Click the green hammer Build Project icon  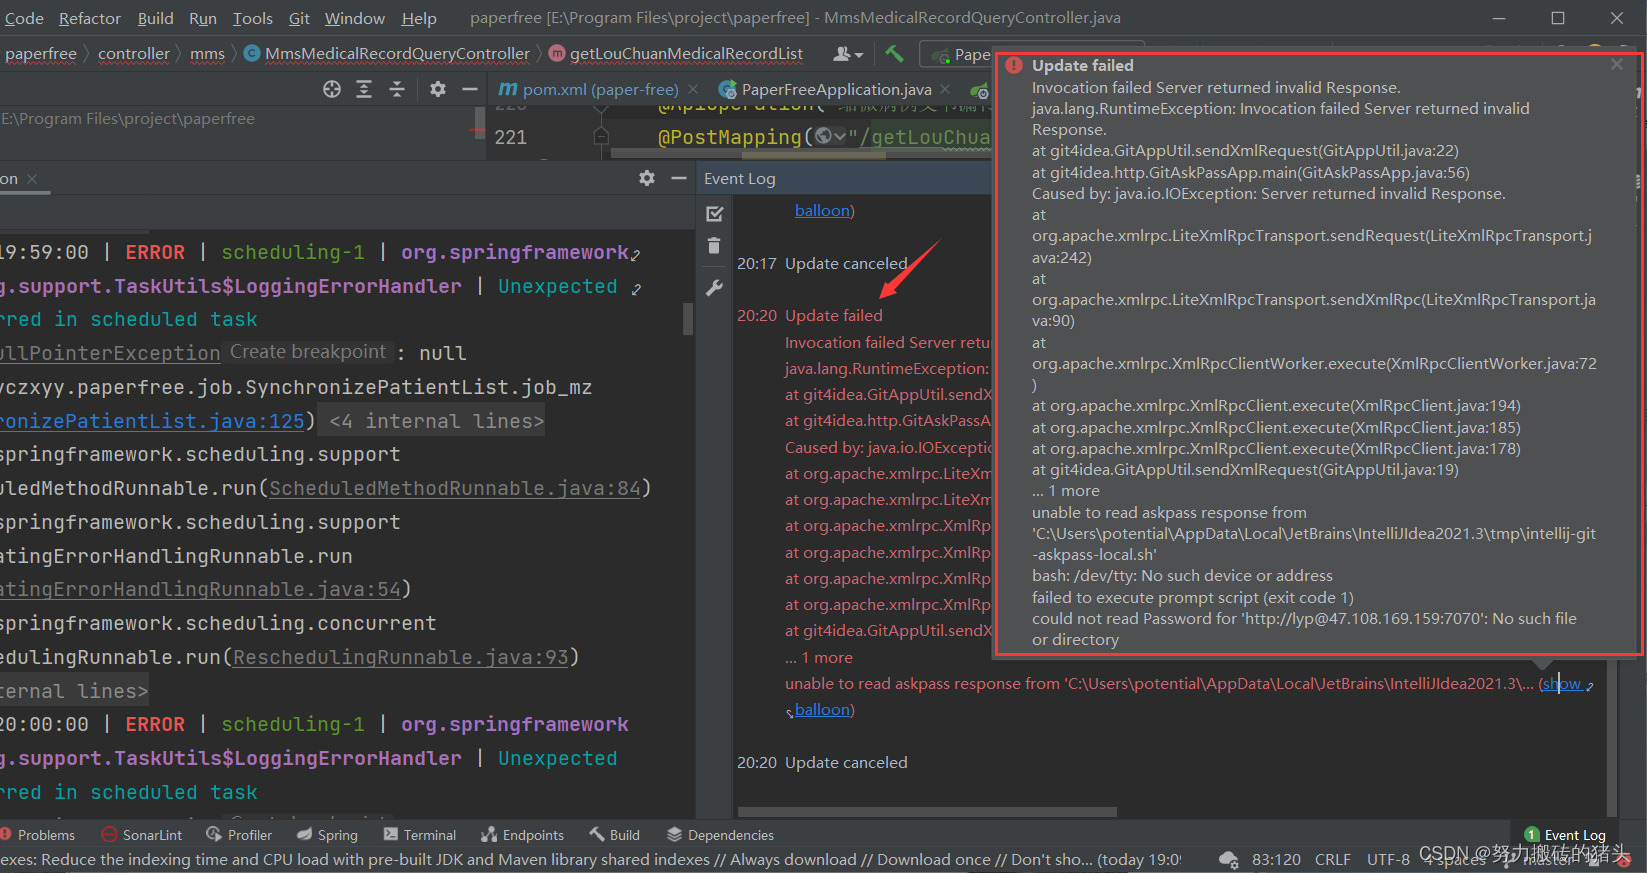894,53
